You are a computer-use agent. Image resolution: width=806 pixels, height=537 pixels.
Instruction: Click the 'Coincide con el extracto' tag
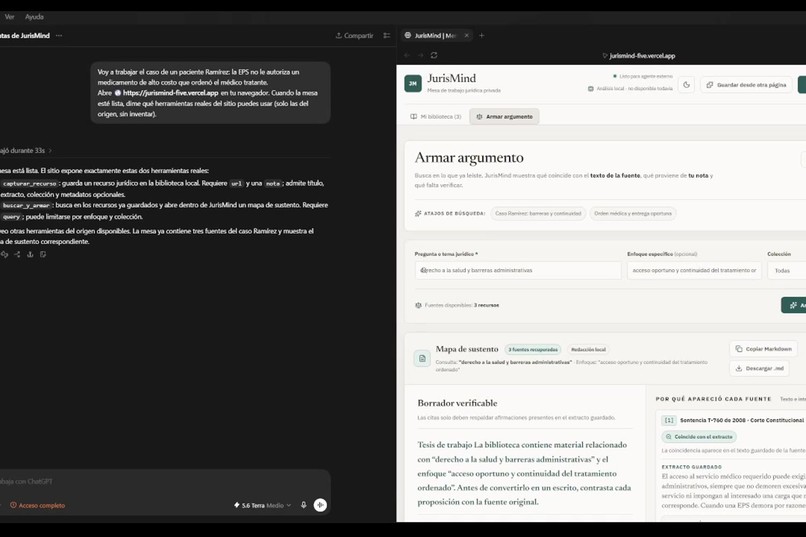click(699, 437)
